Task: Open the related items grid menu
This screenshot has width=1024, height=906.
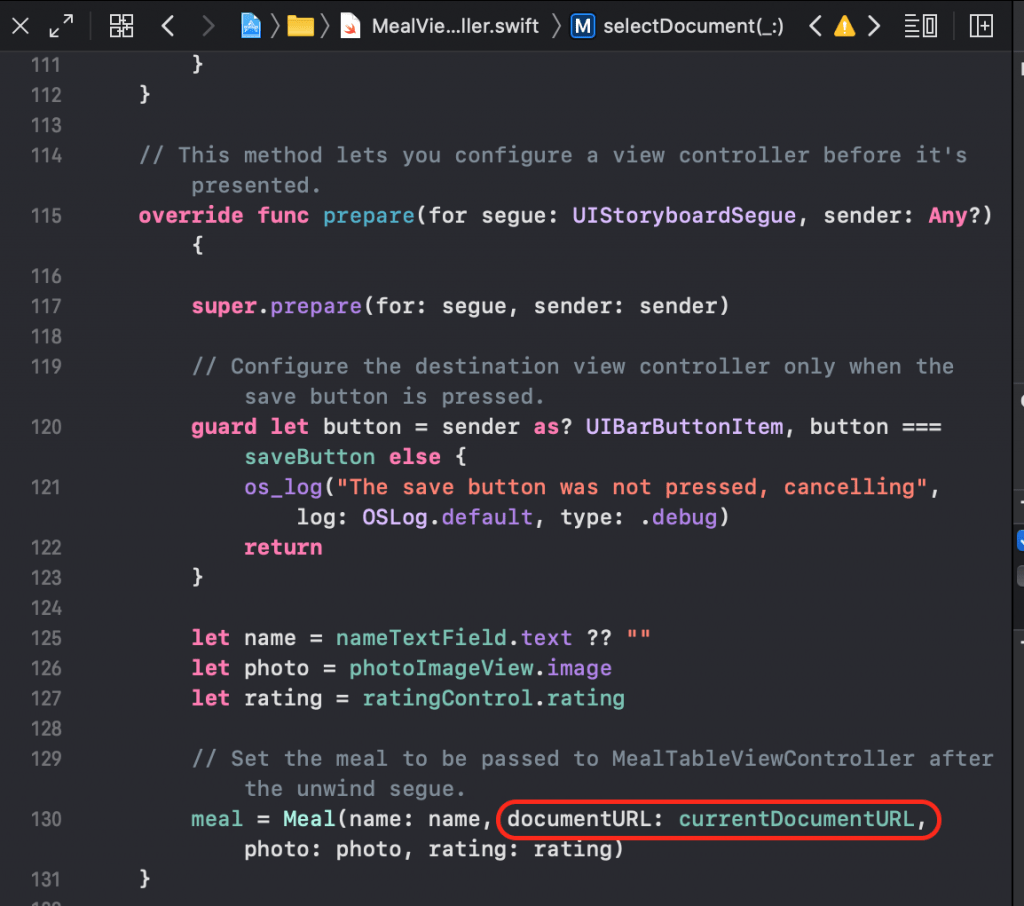Action: tap(121, 26)
